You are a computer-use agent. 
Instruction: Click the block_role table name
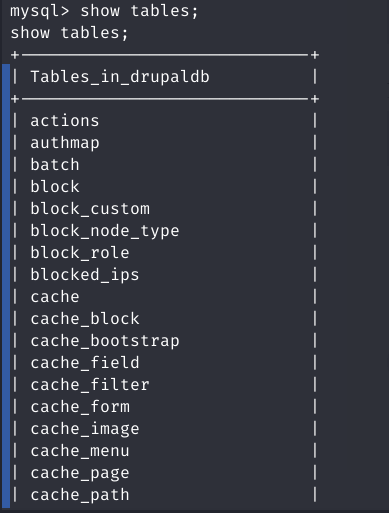(80, 253)
